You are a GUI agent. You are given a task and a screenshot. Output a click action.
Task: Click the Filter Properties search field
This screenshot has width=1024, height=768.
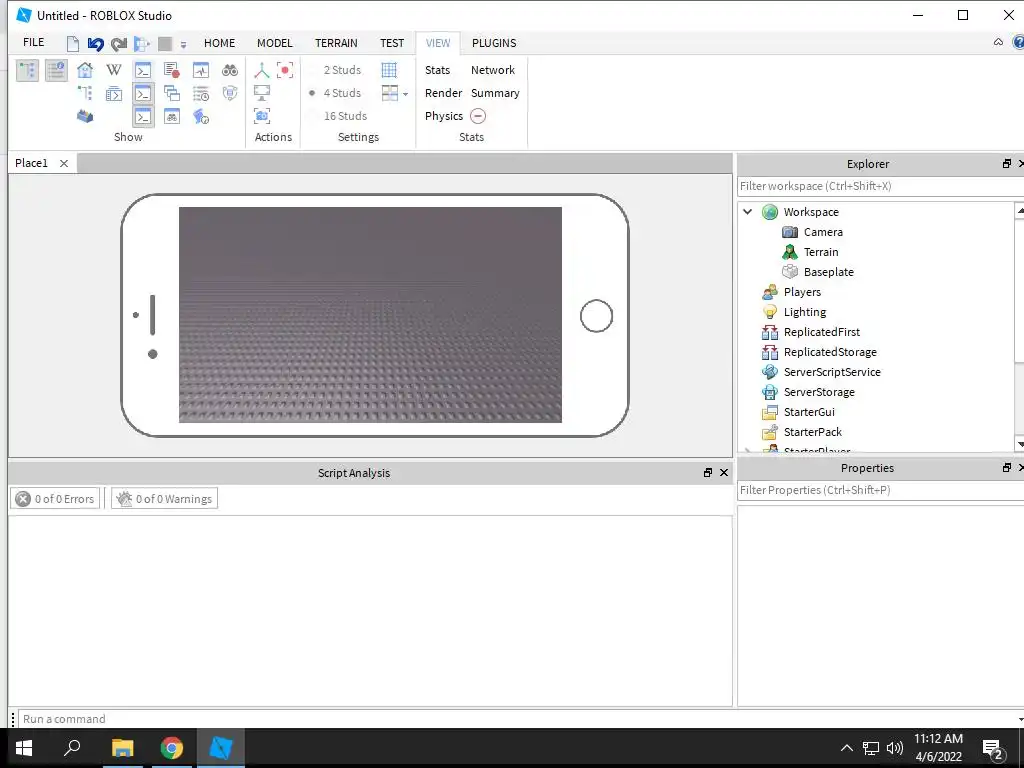880,490
